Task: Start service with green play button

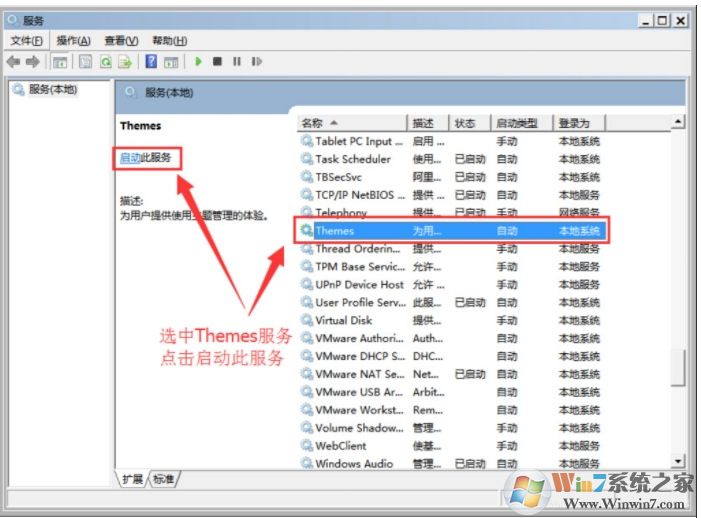Action: (198, 61)
